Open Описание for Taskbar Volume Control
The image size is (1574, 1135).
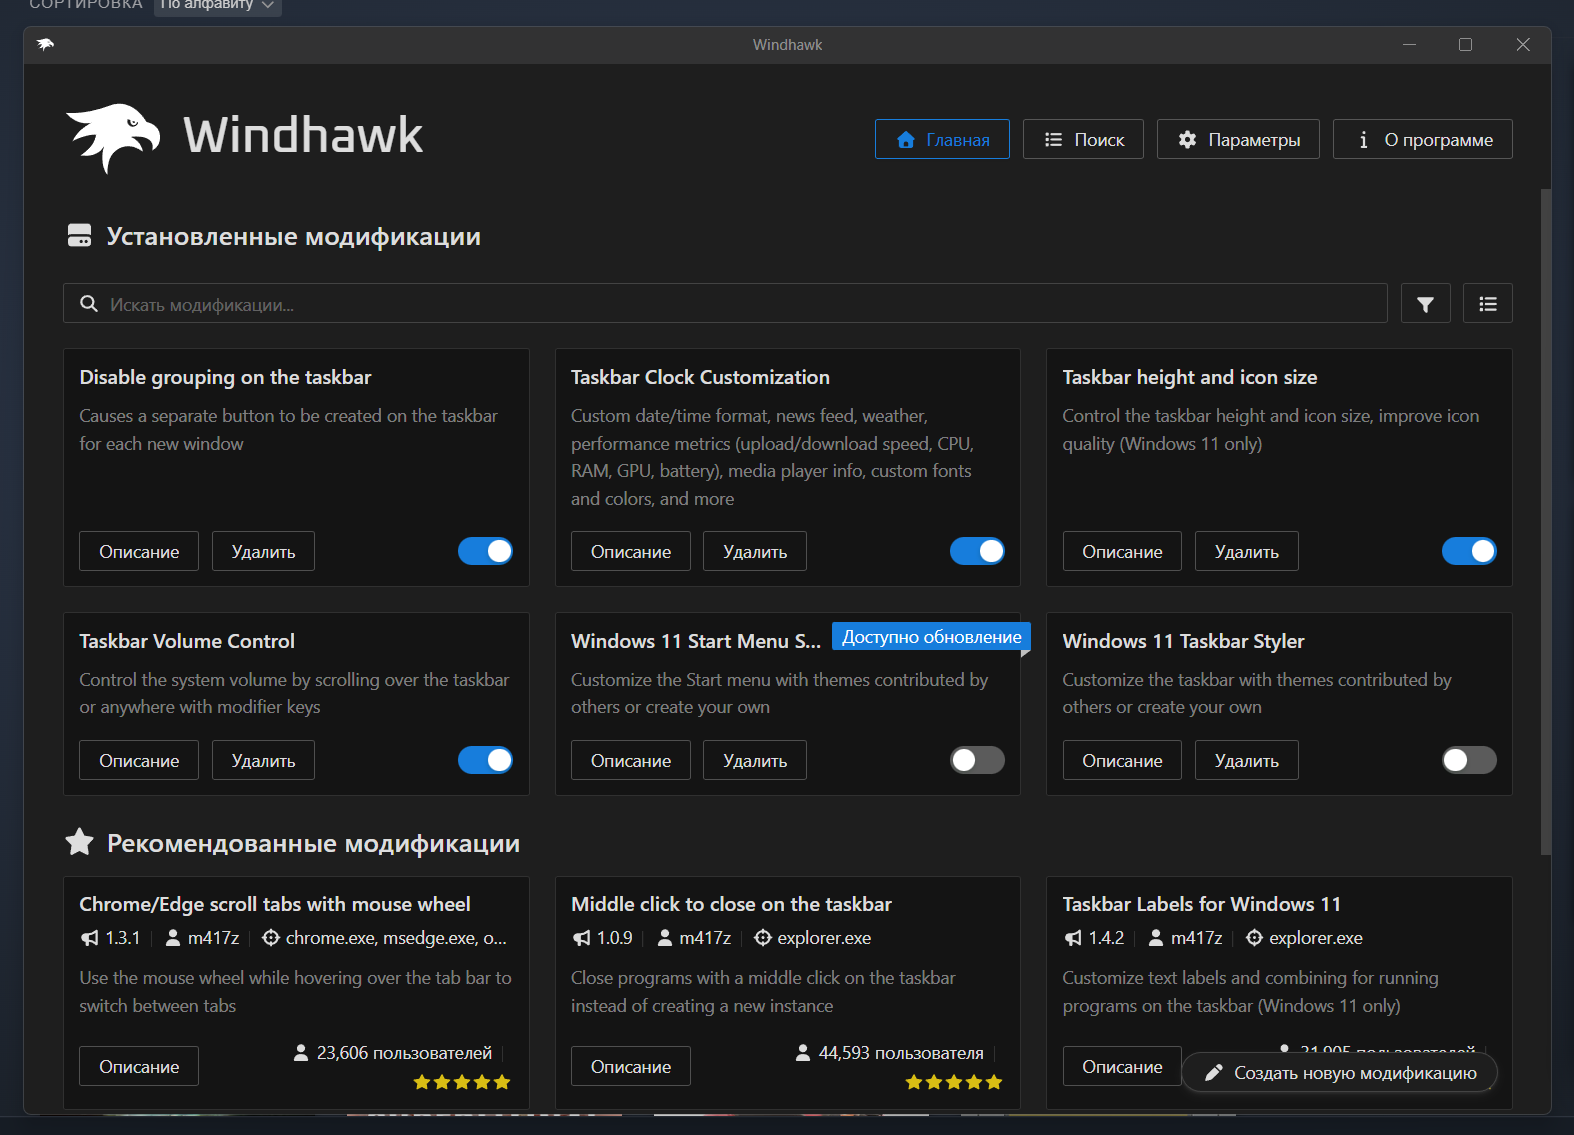click(x=139, y=760)
